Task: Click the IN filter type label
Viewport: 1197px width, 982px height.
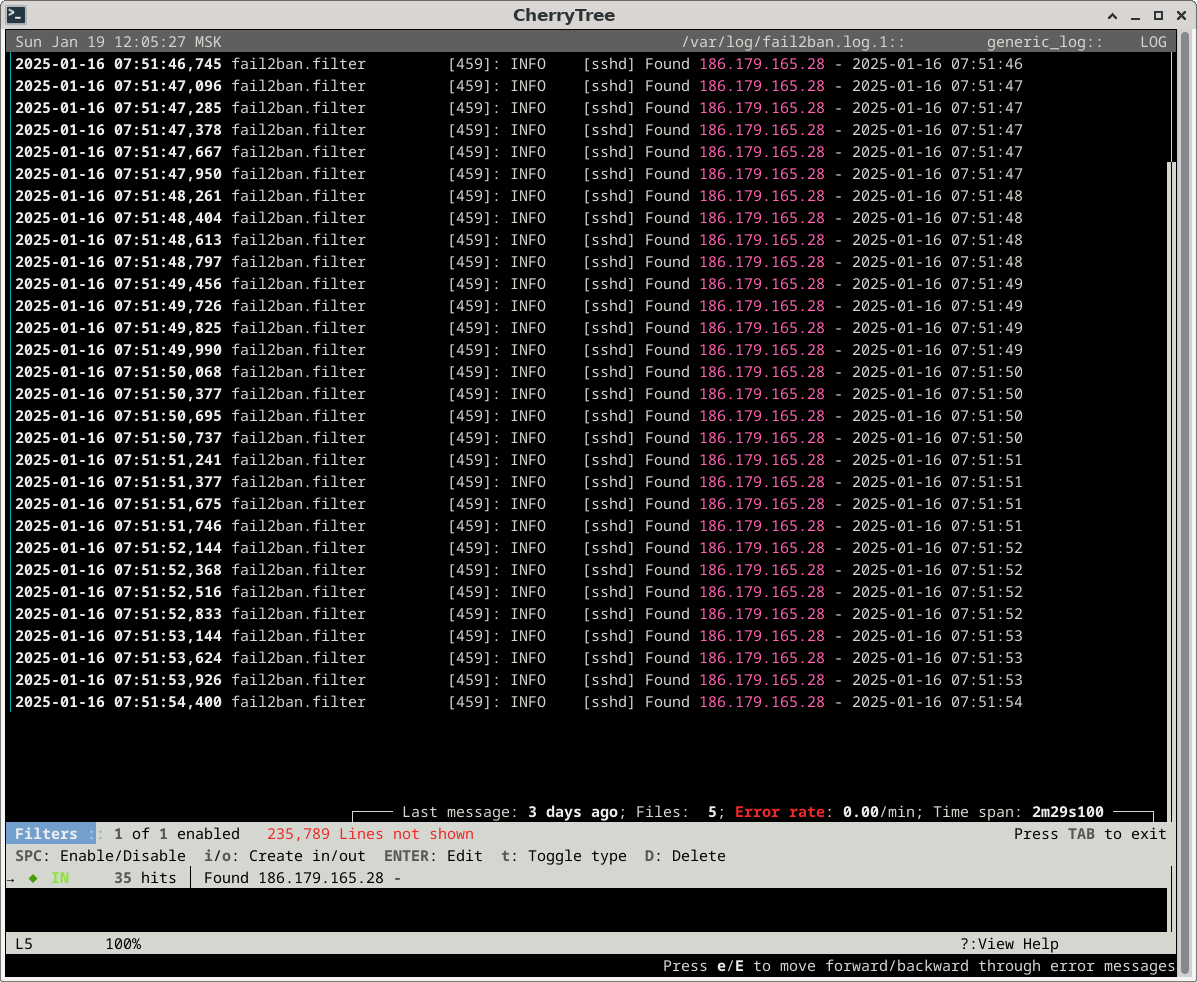Action: pyautogui.click(x=60, y=878)
